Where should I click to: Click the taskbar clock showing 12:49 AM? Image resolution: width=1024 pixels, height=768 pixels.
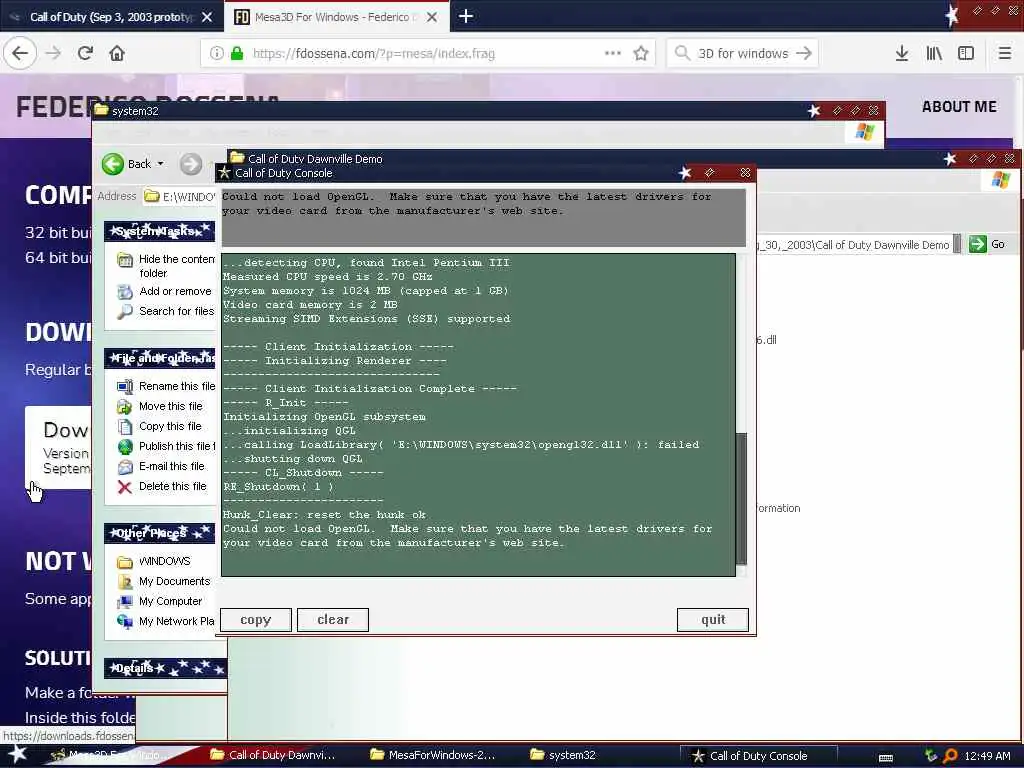tap(987, 756)
